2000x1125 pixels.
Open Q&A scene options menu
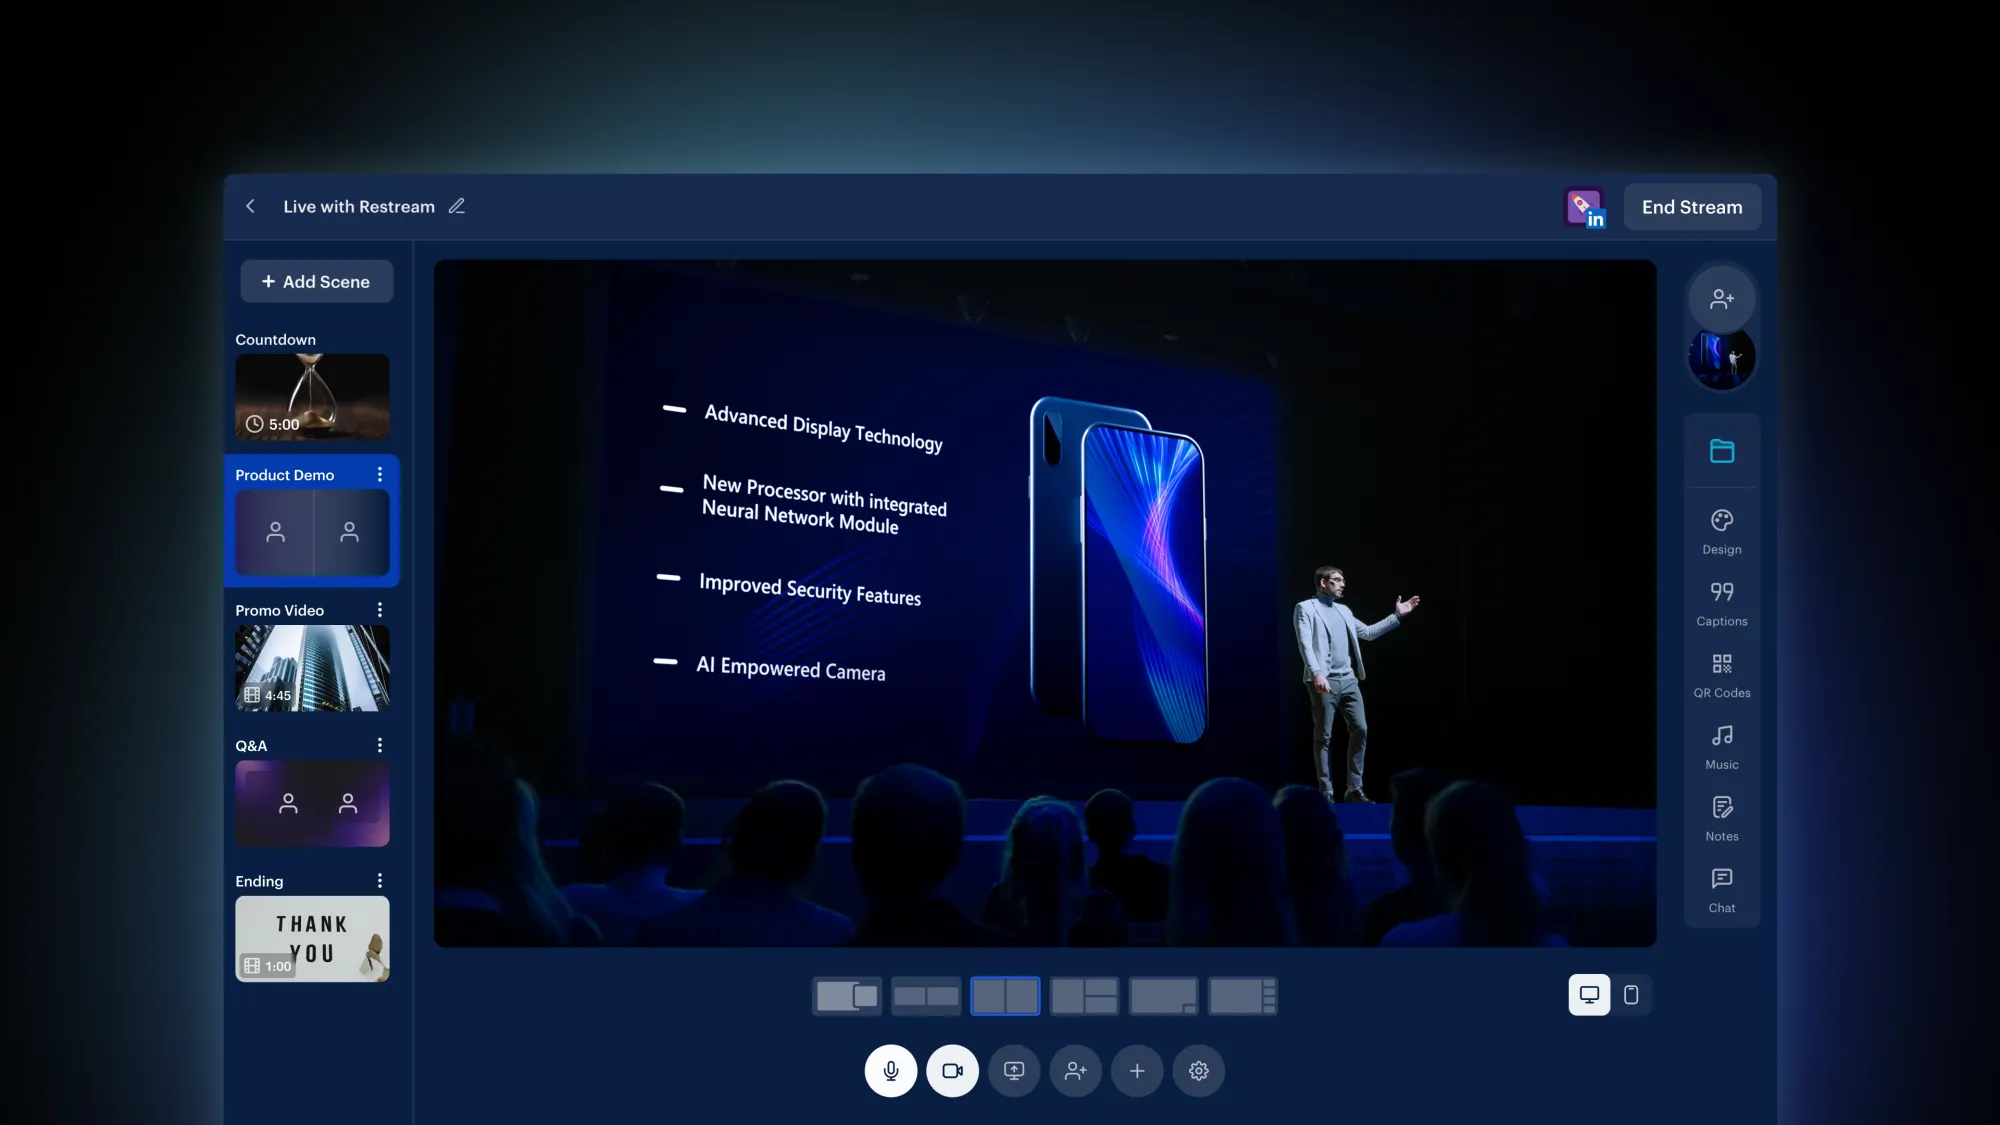click(x=380, y=745)
